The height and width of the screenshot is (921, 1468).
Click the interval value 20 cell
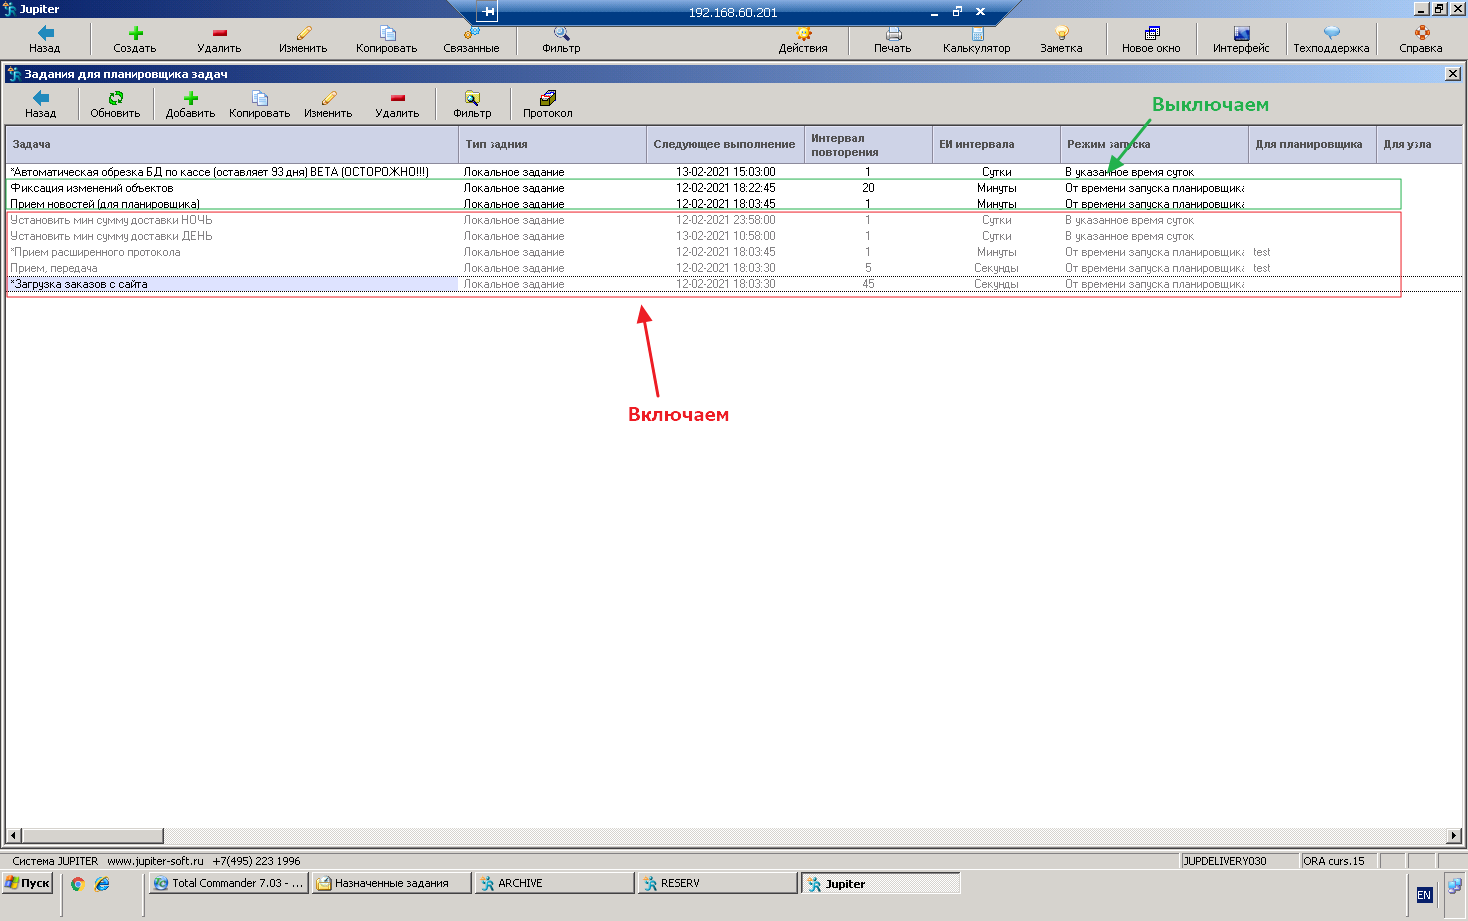click(x=868, y=188)
